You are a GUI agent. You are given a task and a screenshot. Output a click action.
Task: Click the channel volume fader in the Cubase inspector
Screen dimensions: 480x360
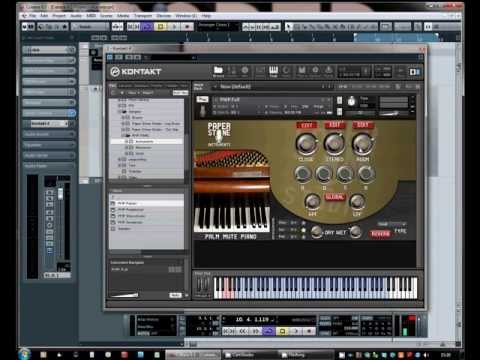point(60,194)
